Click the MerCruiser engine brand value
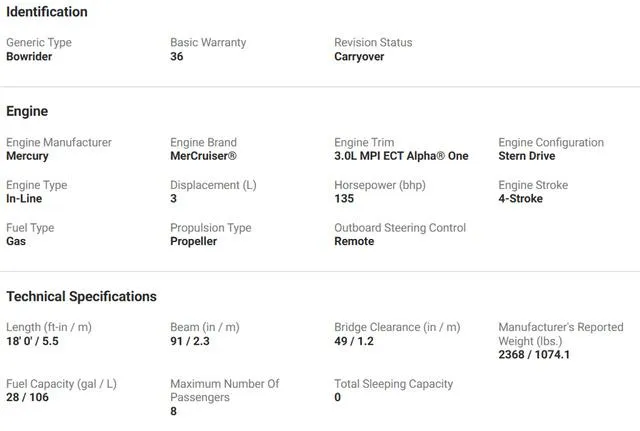 click(x=203, y=156)
